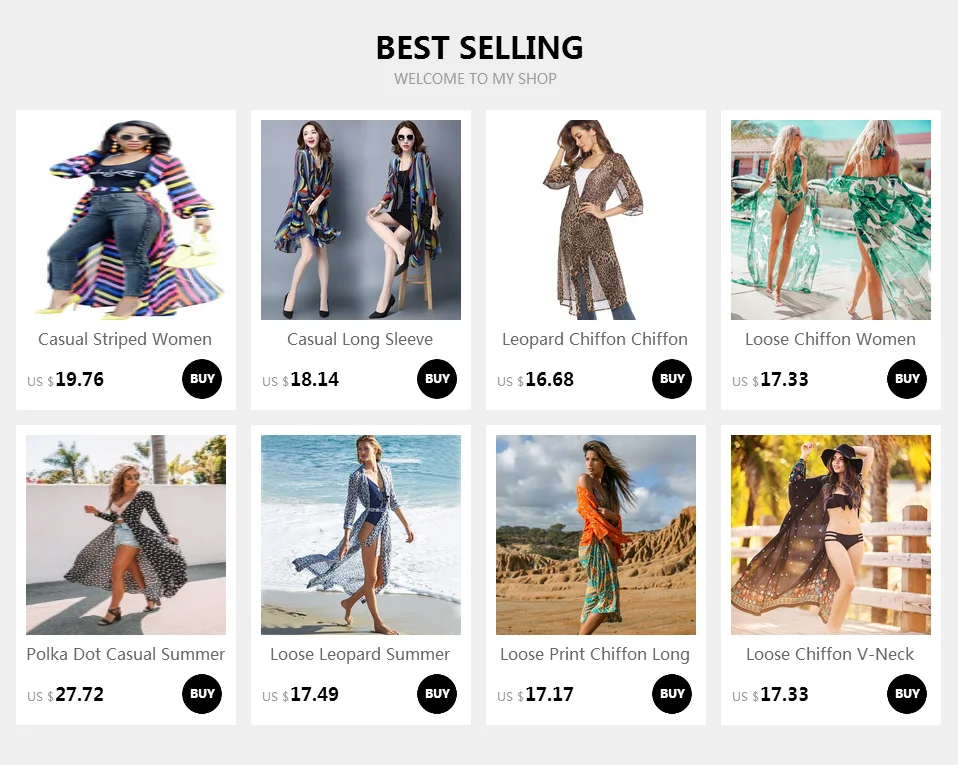Open the black chiffon beach cover-up photo
The image size is (958, 765).
(831, 535)
